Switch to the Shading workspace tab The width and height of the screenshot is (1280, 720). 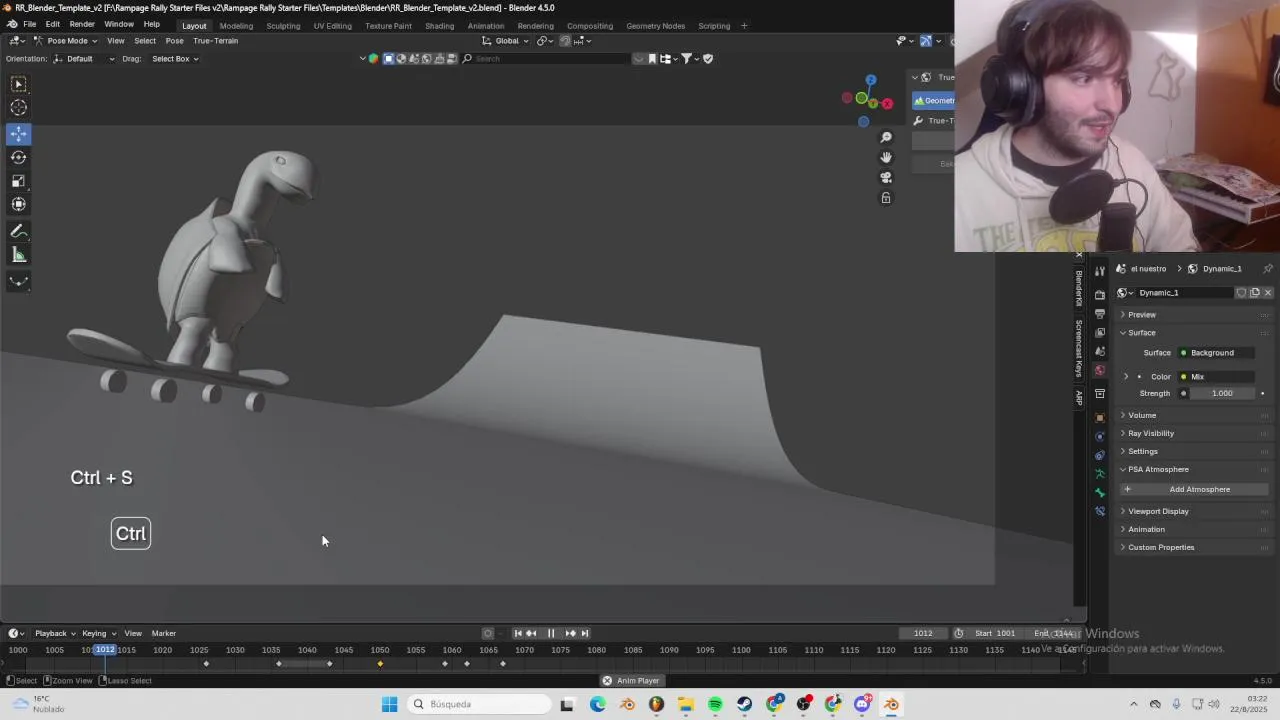click(439, 26)
